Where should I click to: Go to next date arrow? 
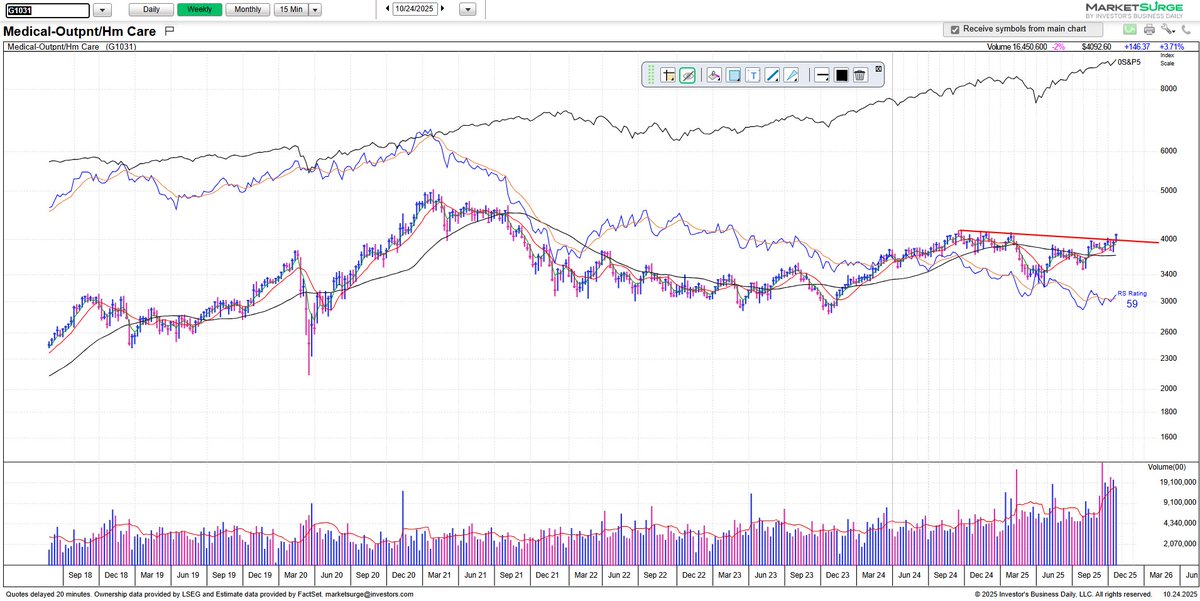click(444, 9)
